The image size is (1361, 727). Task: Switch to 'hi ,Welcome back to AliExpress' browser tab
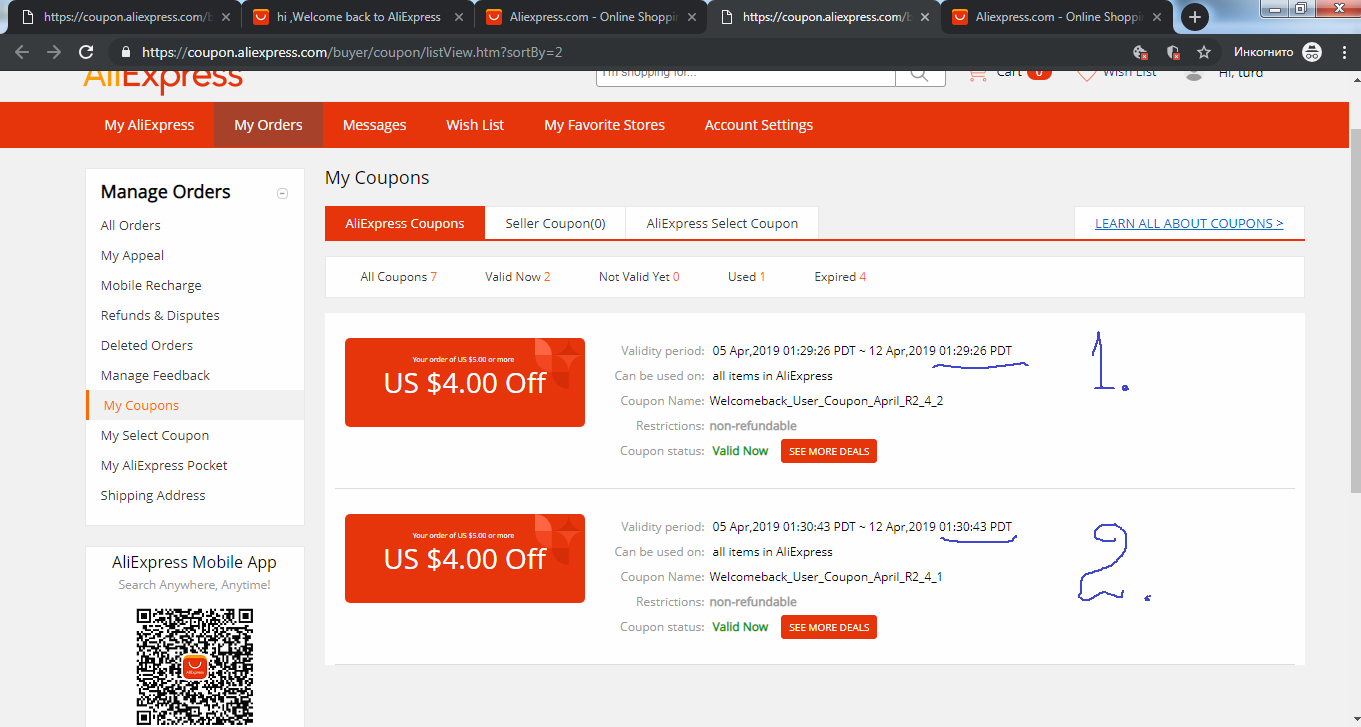[358, 17]
